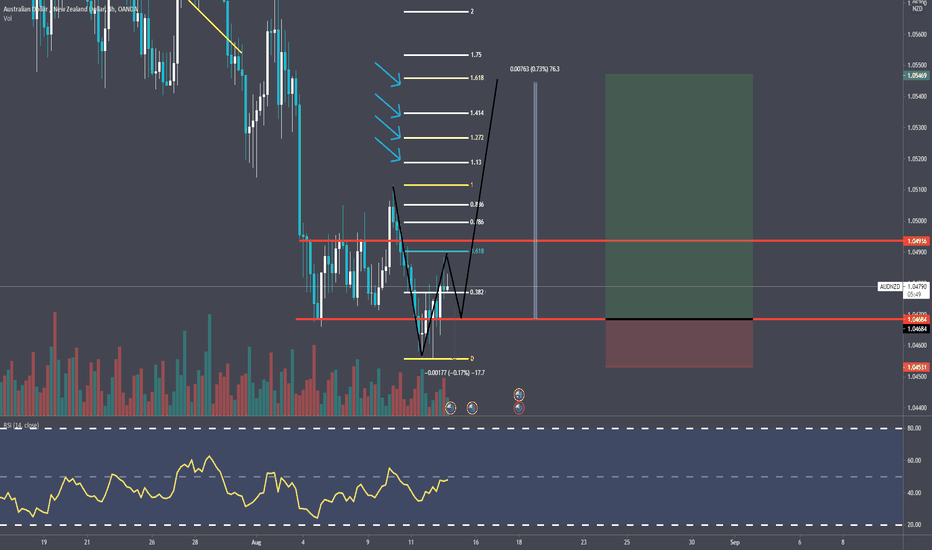The height and width of the screenshot is (550, 932).
Task: Click 1.04400 on the price scale
Action: click(x=917, y=407)
